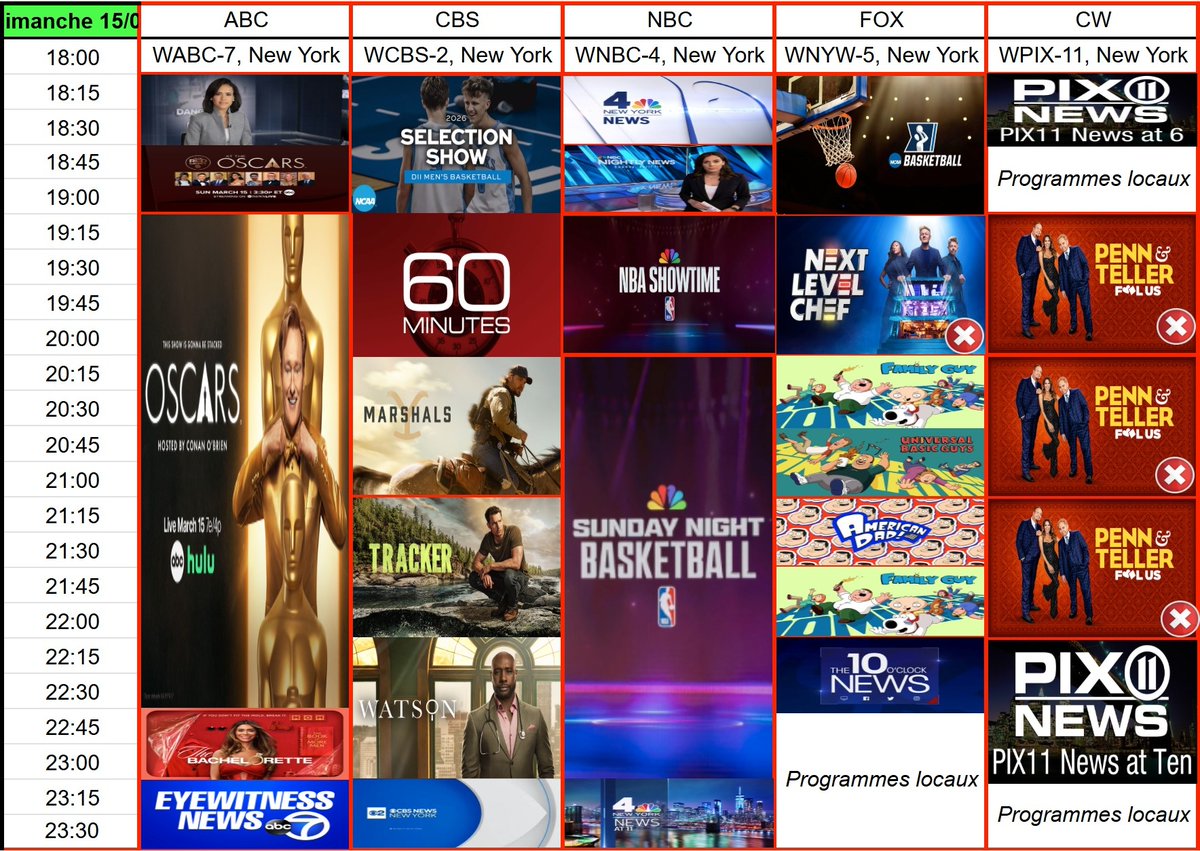Select the 19:45 time cell
Screen dimensions: 1200x851
(x=72, y=303)
